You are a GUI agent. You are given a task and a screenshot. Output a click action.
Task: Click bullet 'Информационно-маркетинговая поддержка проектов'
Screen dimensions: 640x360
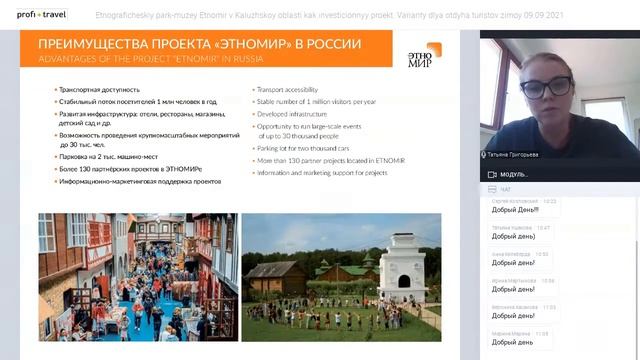point(140,181)
